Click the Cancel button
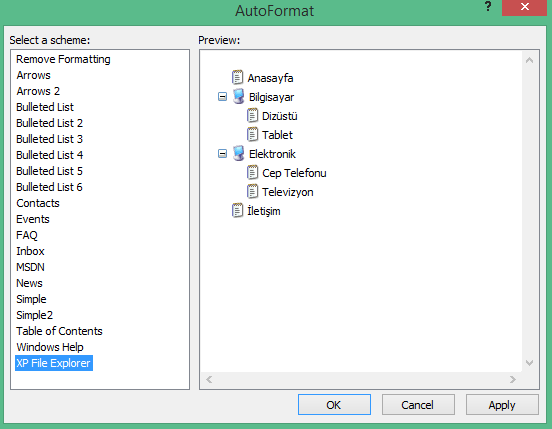Image resolution: width=552 pixels, height=429 pixels. [x=418, y=405]
